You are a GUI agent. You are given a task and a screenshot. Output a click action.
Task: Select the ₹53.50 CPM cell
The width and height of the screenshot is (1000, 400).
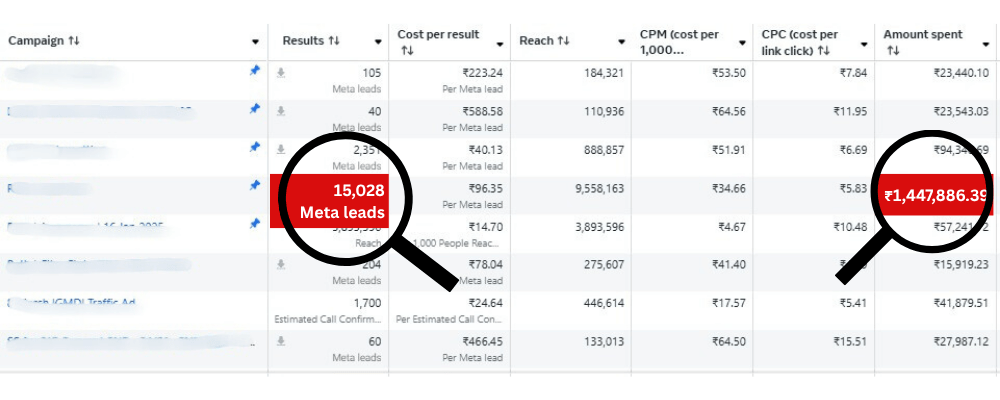729,73
